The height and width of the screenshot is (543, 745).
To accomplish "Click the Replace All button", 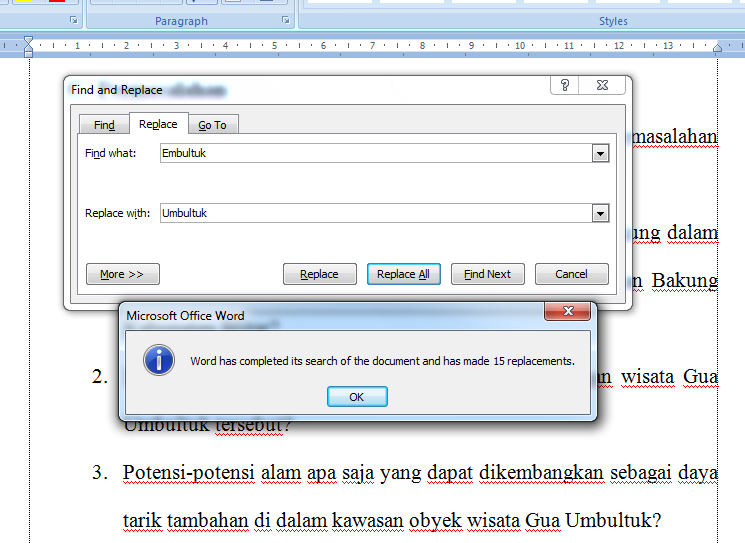I will pyautogui.click(x=403, y=274).
